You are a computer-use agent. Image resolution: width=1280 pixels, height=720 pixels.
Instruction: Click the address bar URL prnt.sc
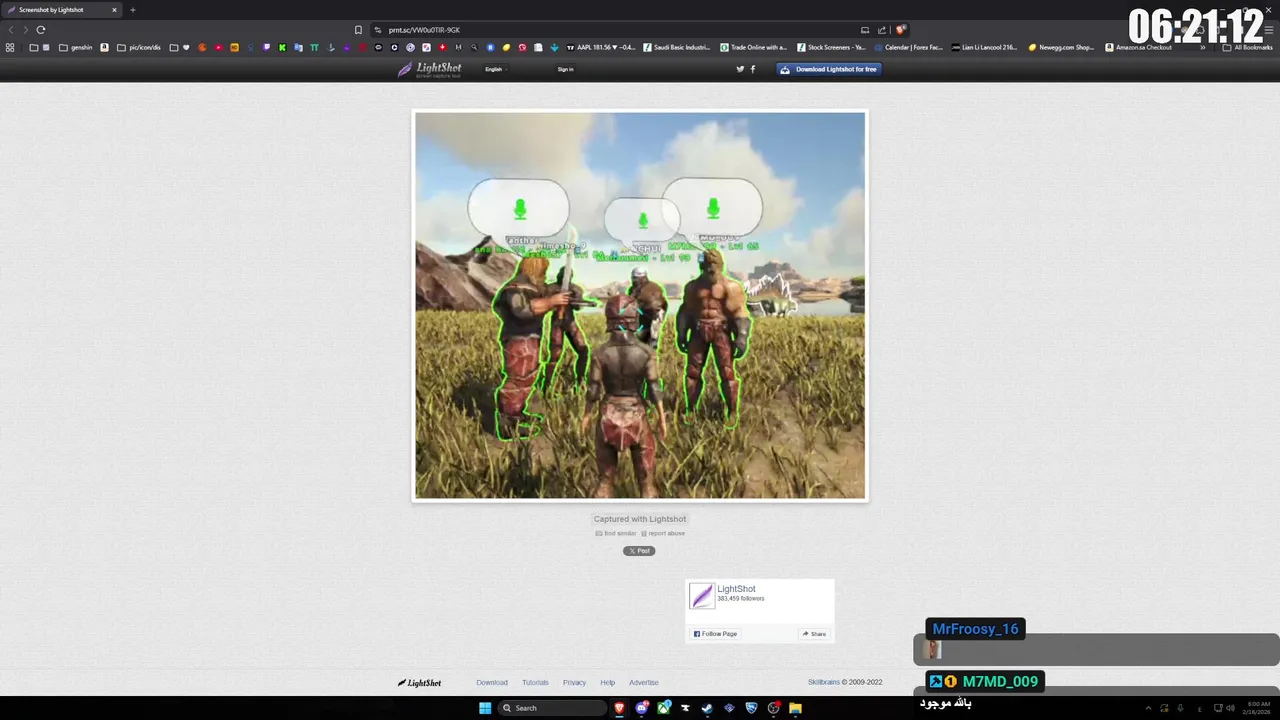[424, 30]
